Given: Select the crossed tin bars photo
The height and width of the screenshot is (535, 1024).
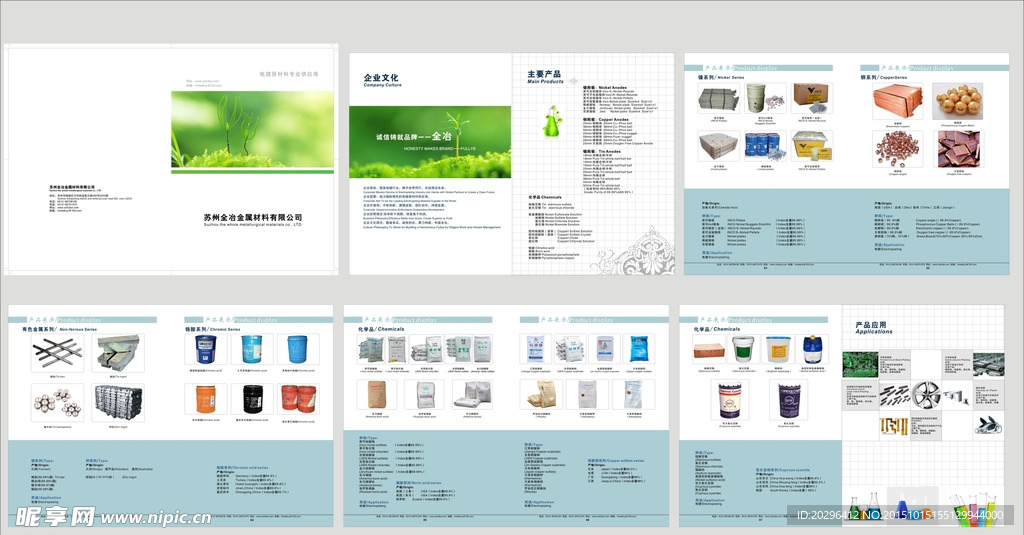Looking at the screenshot, I should (57, 353).
